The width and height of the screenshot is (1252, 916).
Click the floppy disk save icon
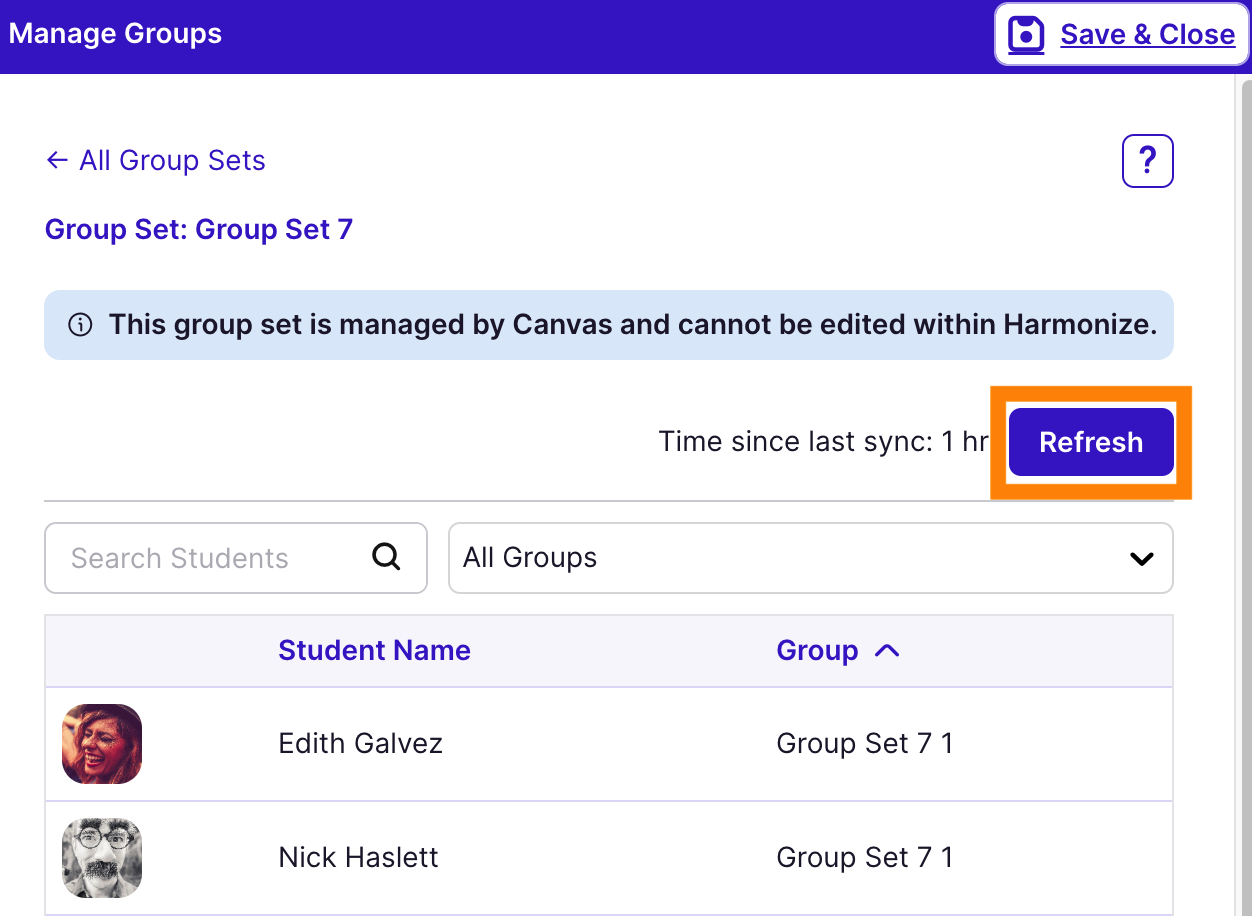(1026, 34)
